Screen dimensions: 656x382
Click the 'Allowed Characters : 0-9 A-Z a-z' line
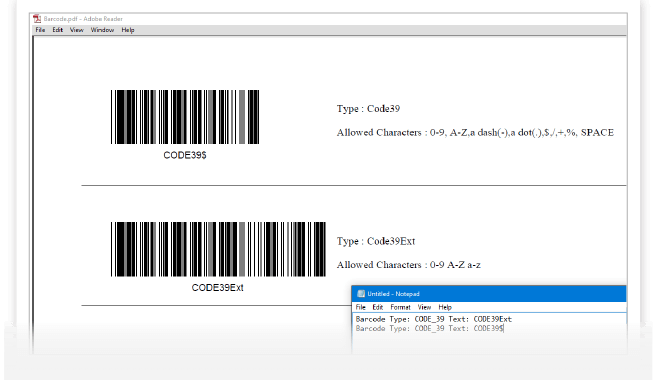pos(409,265)
